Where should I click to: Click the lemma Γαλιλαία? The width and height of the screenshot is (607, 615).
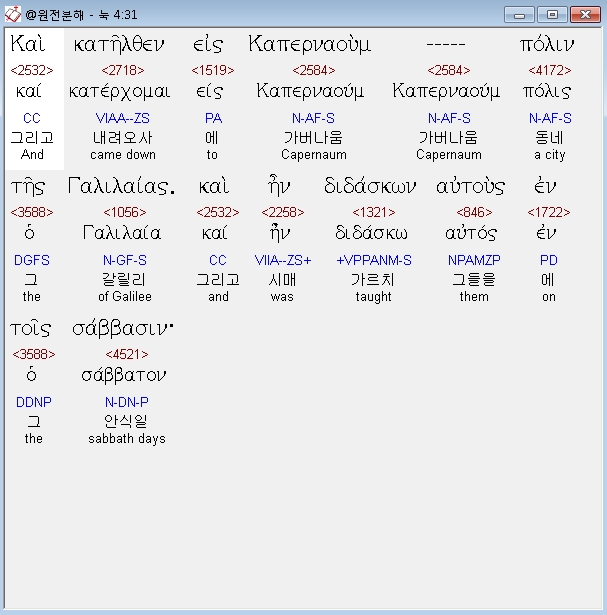(122, 233)
